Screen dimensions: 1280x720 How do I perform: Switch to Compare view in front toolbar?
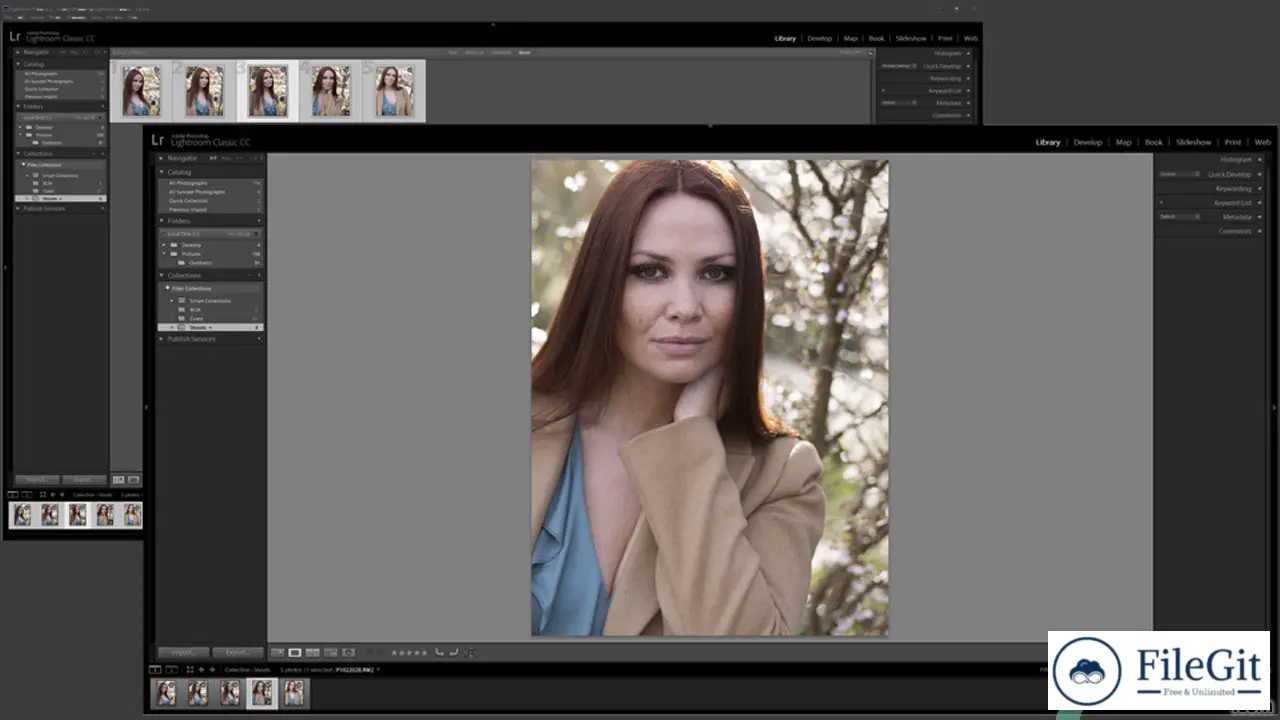(x=313, y=652)
